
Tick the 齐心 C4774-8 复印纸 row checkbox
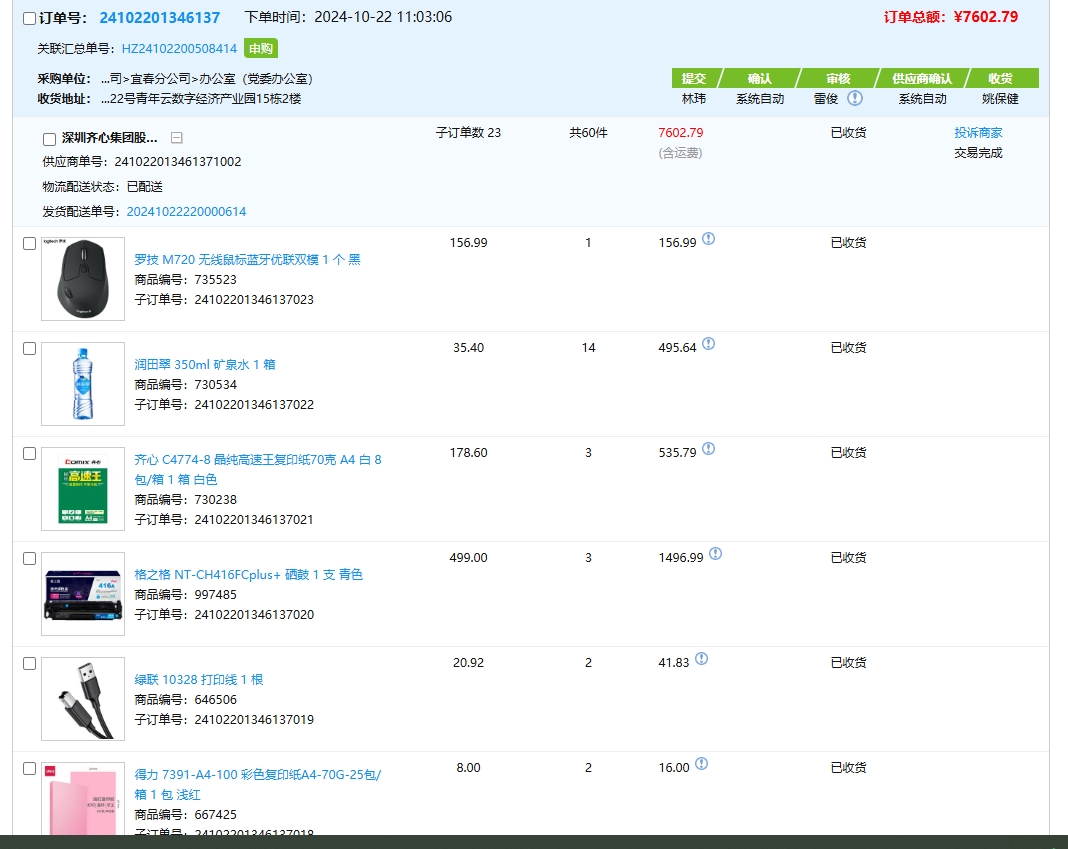(x=29, y=453)
